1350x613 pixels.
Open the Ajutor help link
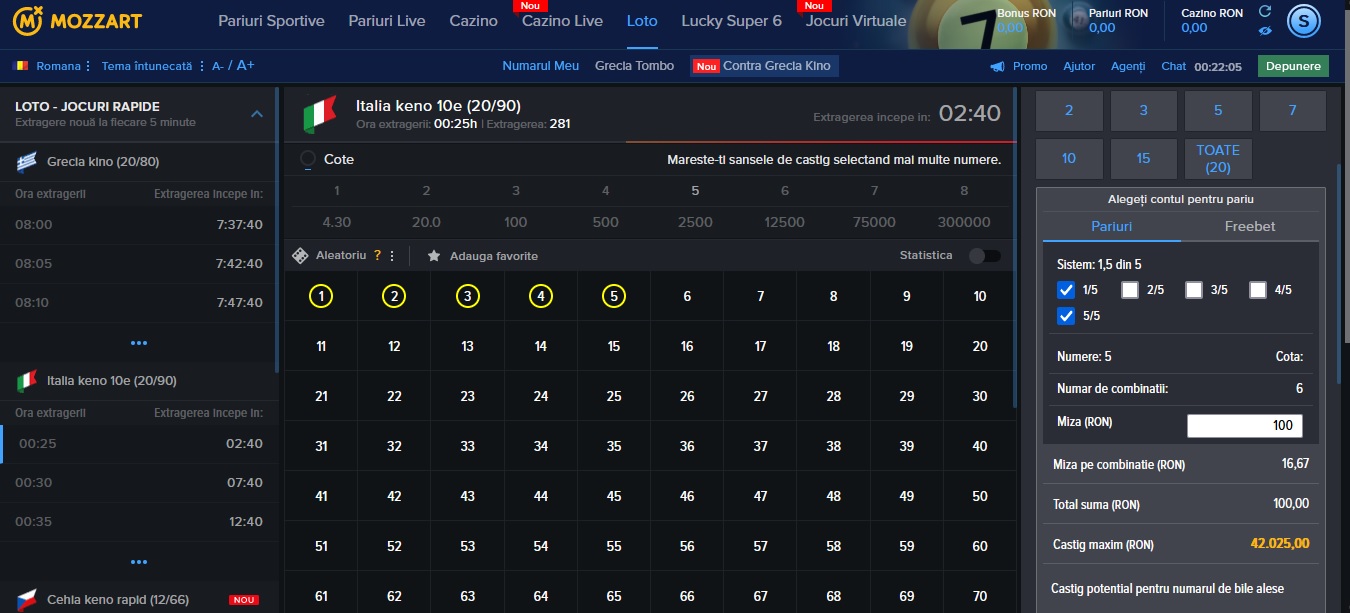click(x=1079, y=66)
